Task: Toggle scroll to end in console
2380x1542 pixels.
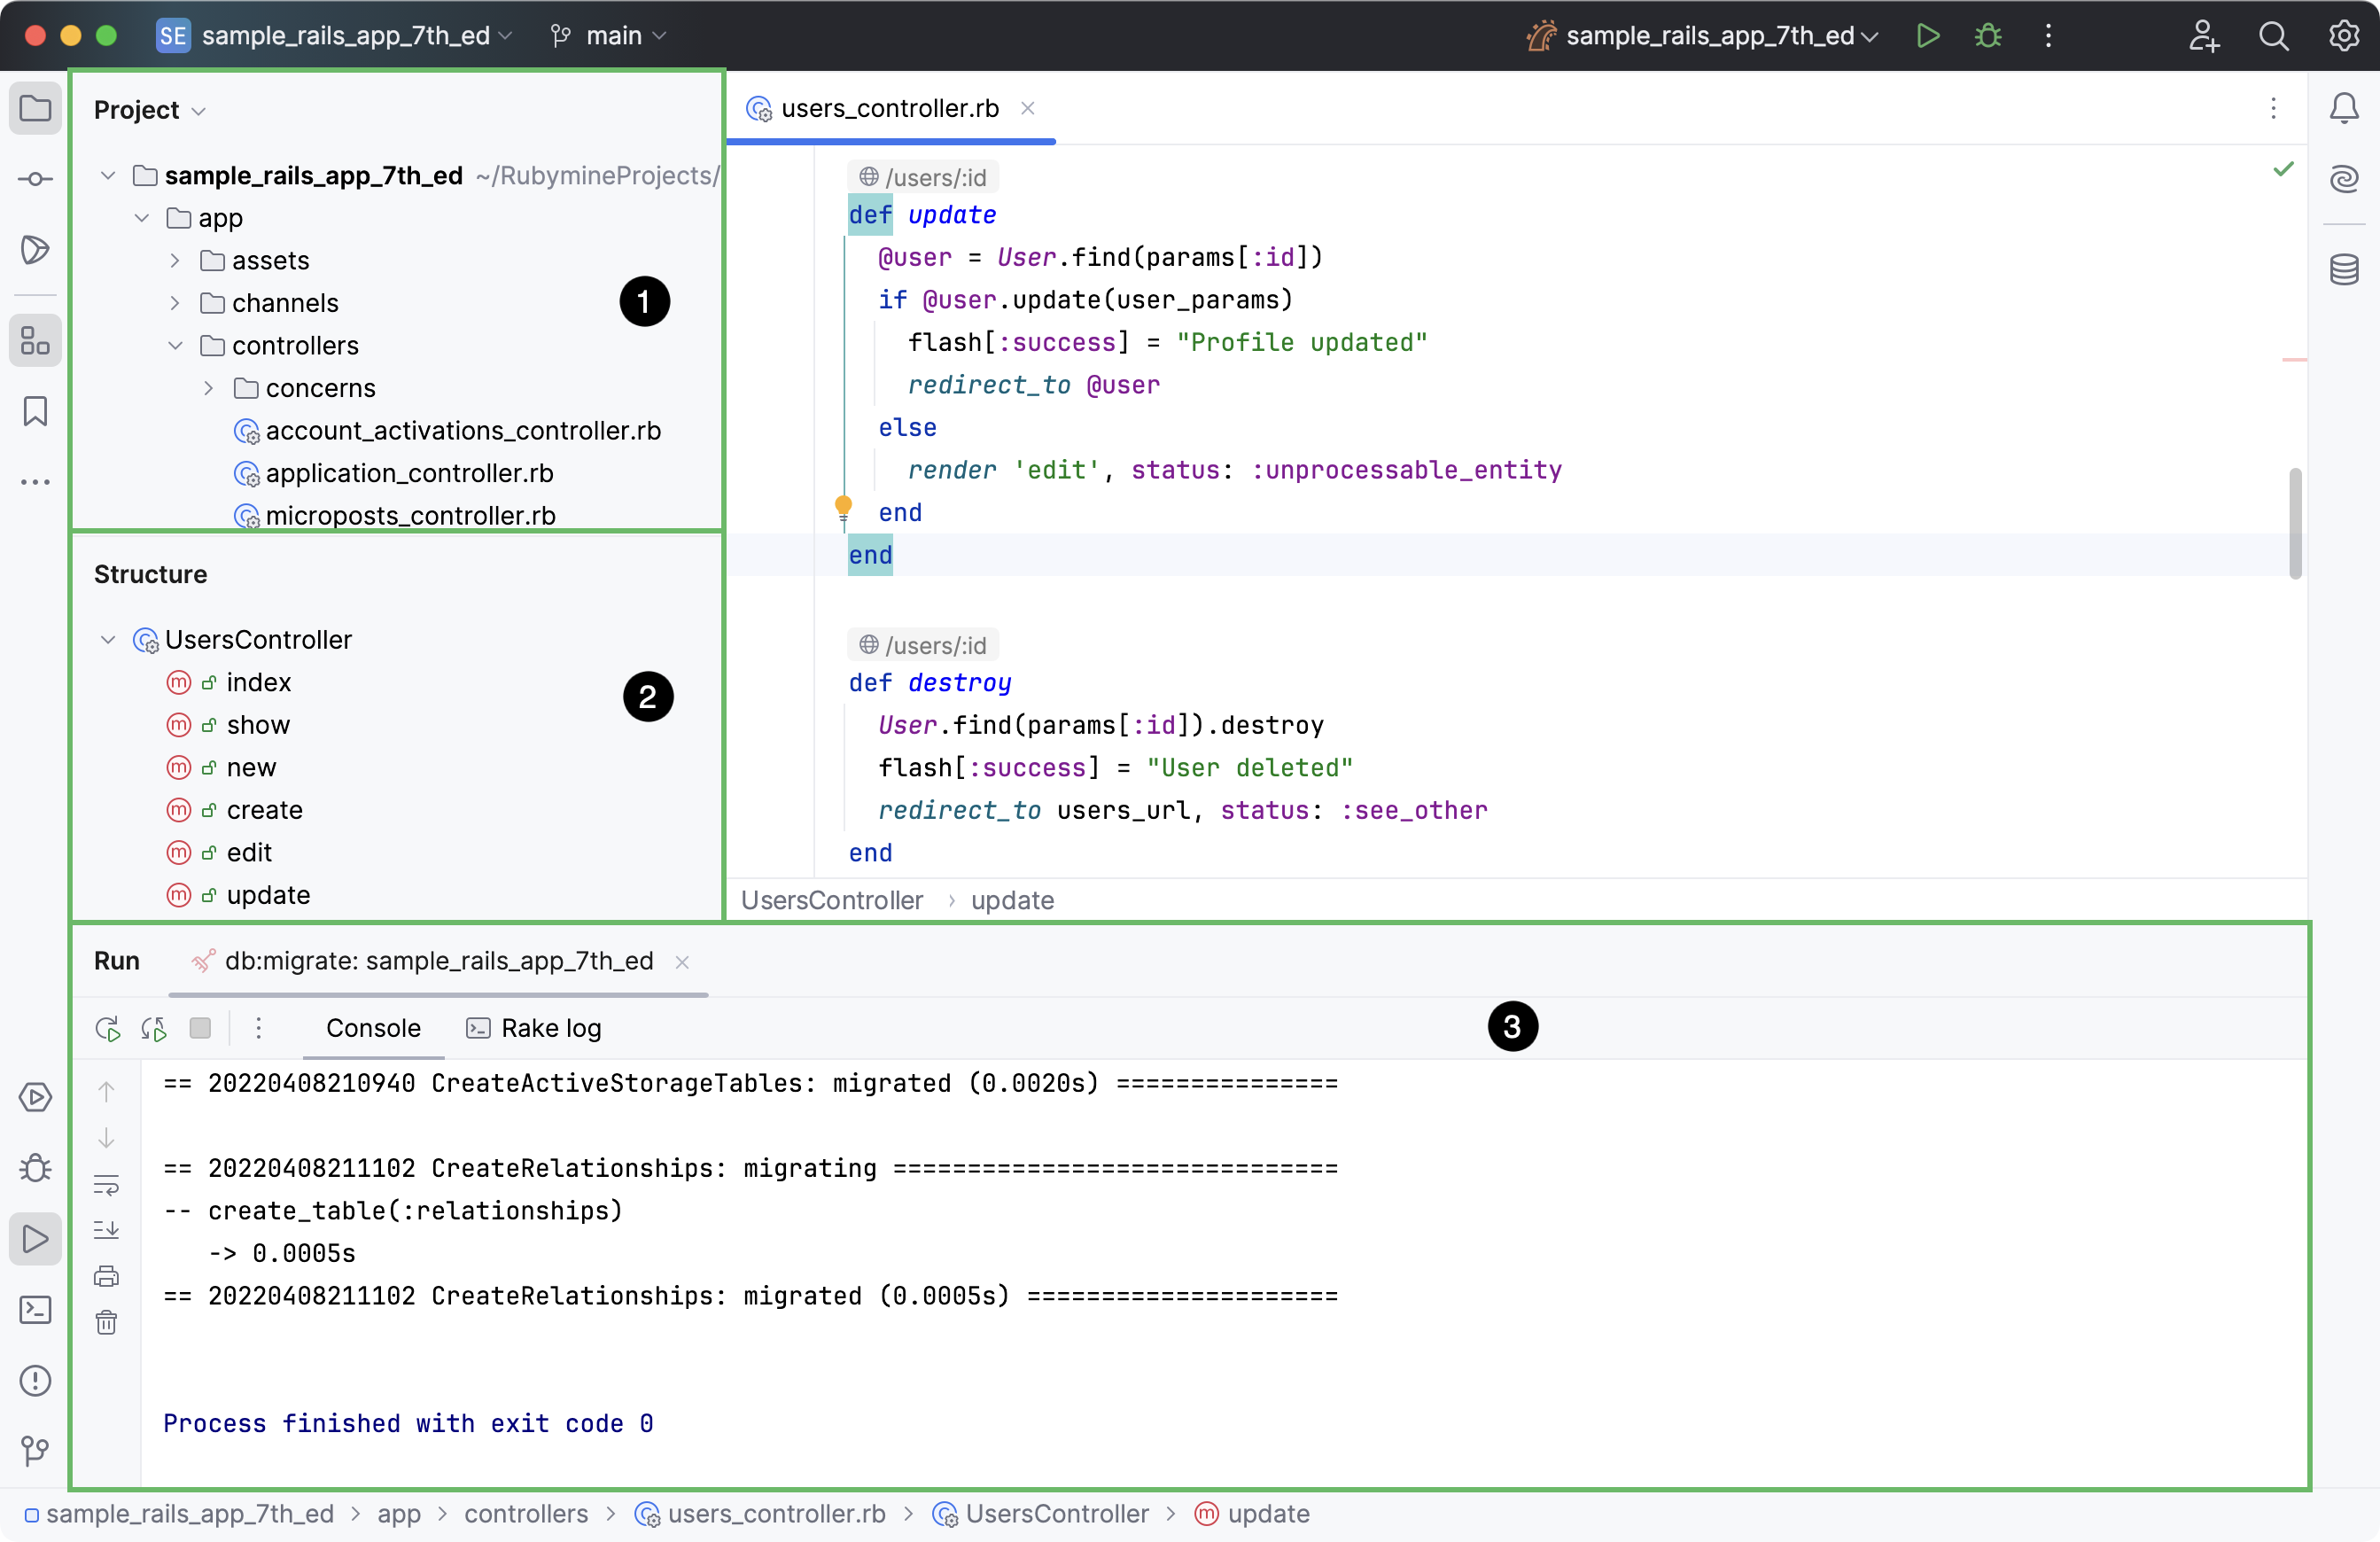Action: click(106, 1230)
